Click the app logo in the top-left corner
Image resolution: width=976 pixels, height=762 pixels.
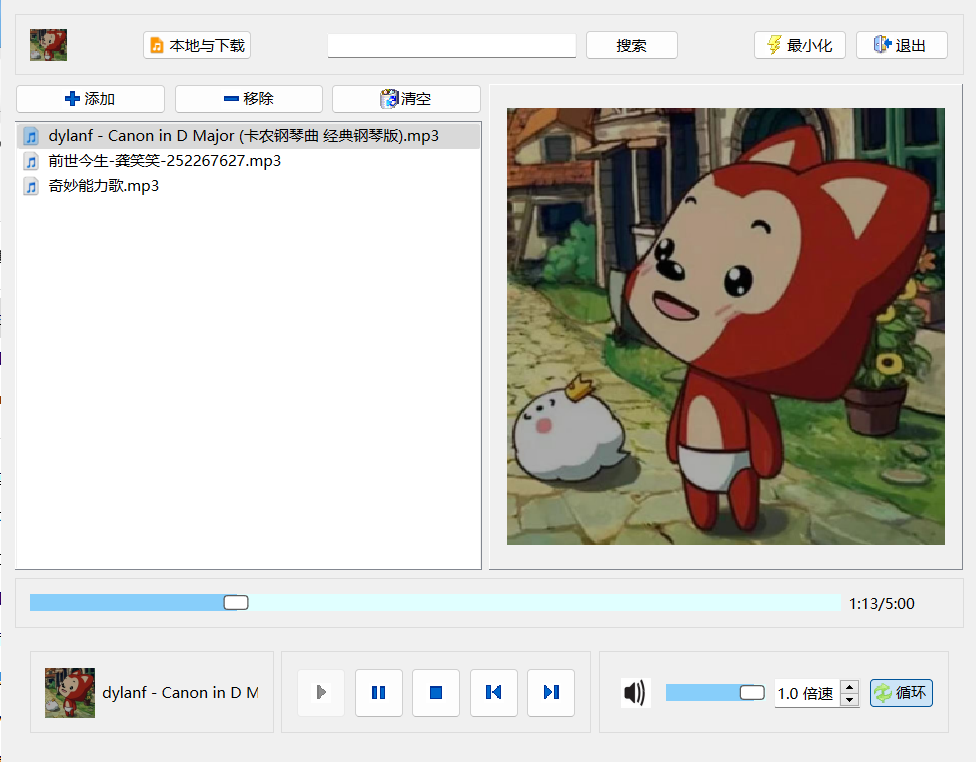[x=49, y=45]
